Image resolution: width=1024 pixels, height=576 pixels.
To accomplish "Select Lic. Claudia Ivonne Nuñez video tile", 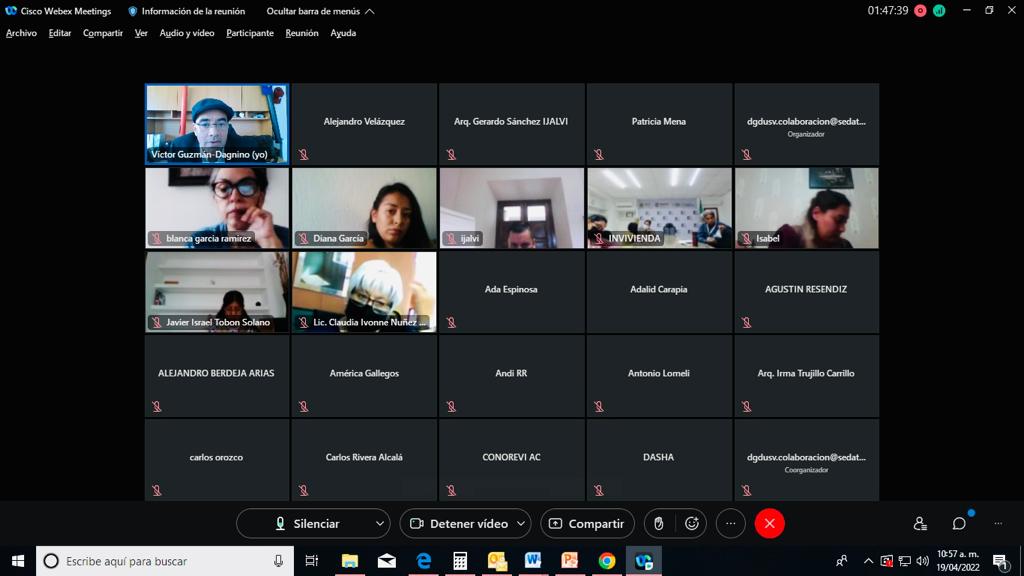I will point(364,292).
